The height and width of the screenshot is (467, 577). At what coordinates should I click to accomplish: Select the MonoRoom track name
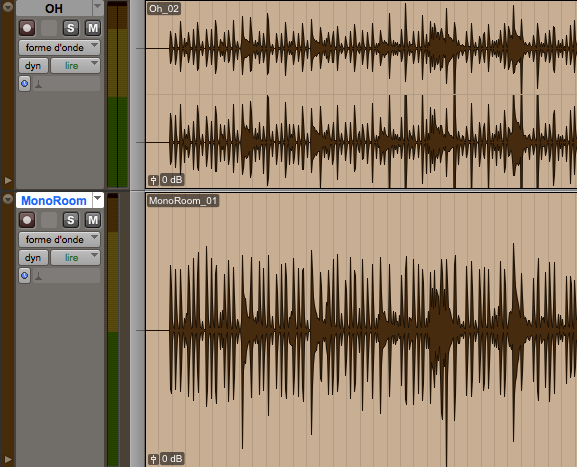tap(54, 201)
